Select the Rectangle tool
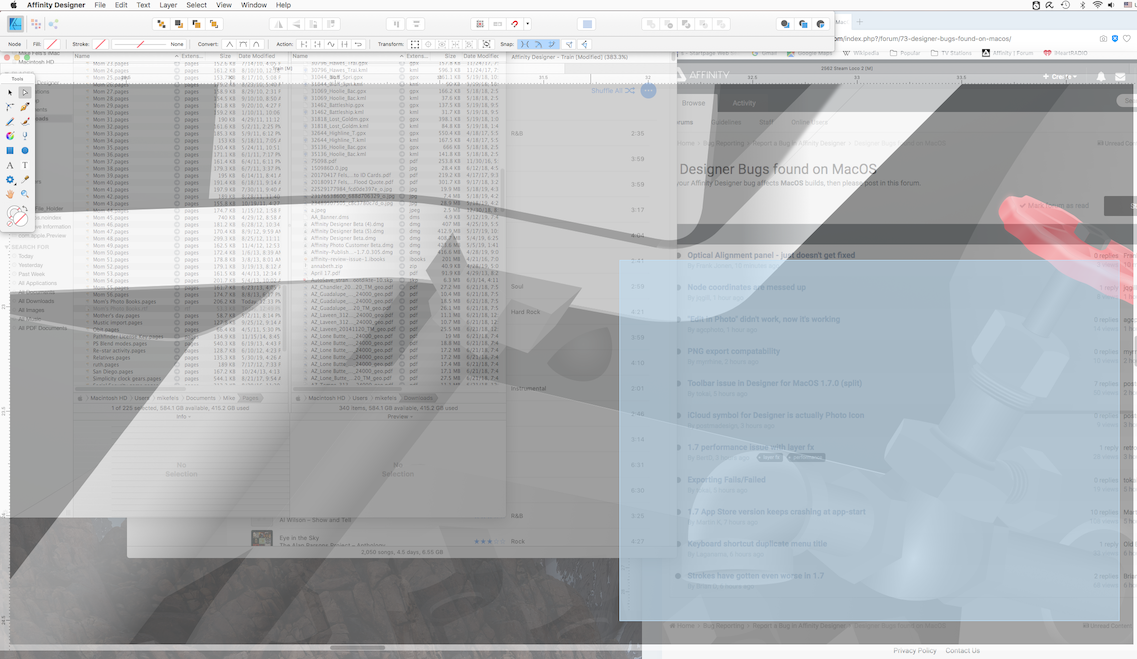1137x659 pixels. point(10,151)
